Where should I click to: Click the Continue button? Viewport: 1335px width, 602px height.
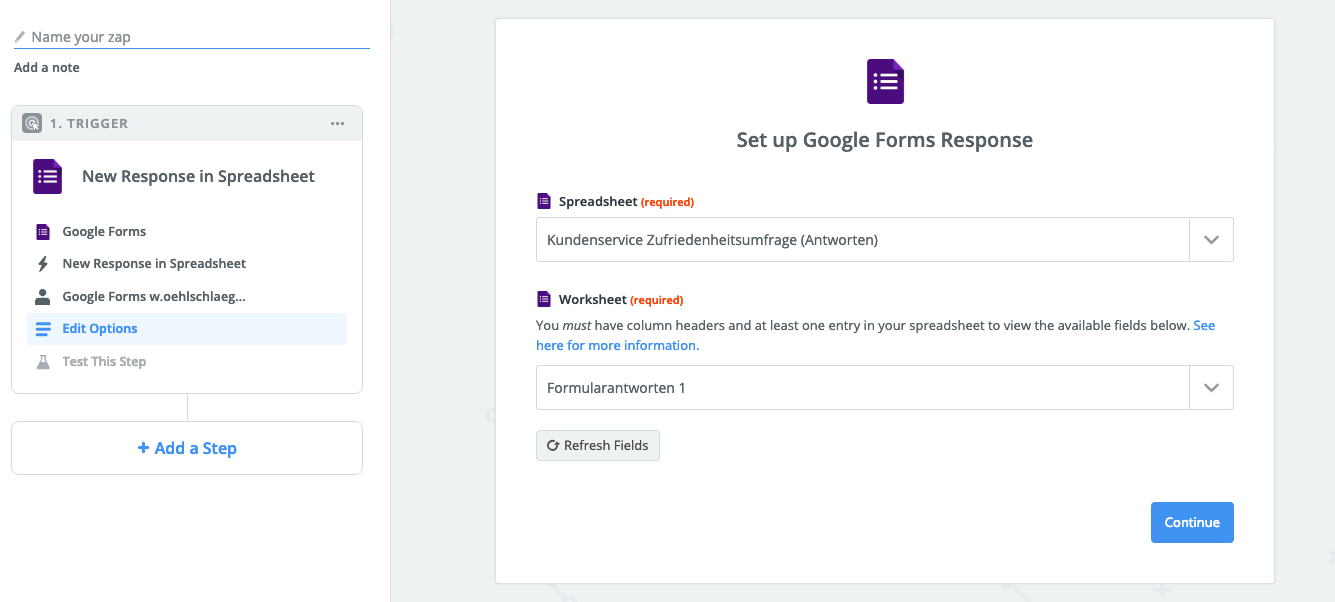pos(1192,522)
